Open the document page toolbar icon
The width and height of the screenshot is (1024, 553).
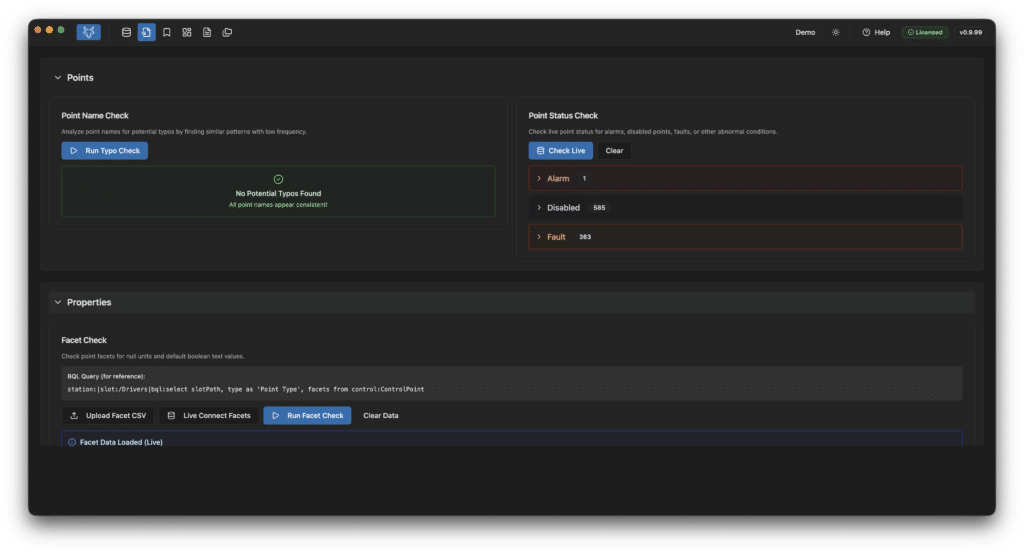[207, 32]
